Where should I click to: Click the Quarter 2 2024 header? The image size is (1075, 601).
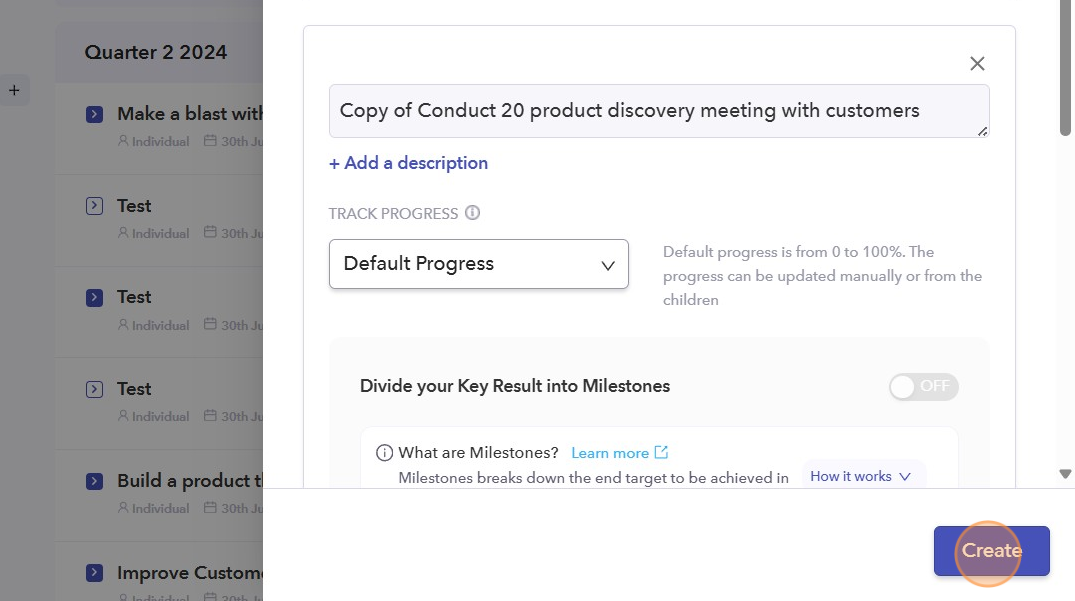click(155, 52)
